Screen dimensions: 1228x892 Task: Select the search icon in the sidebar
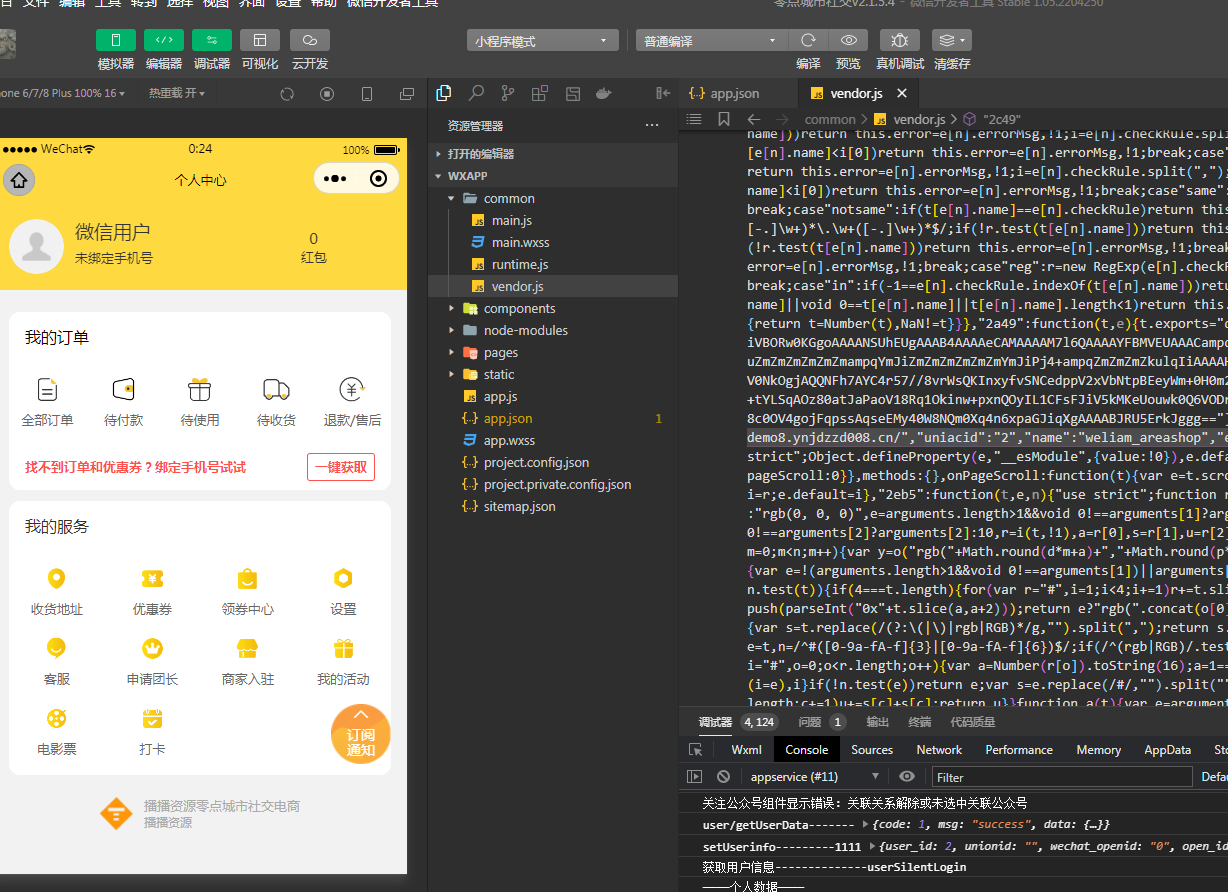476,92
